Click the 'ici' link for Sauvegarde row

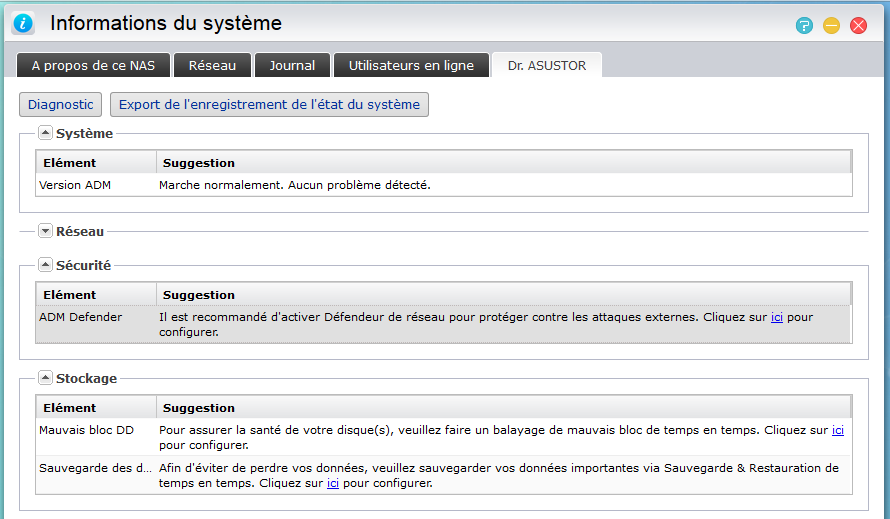[x=333, y=482]
